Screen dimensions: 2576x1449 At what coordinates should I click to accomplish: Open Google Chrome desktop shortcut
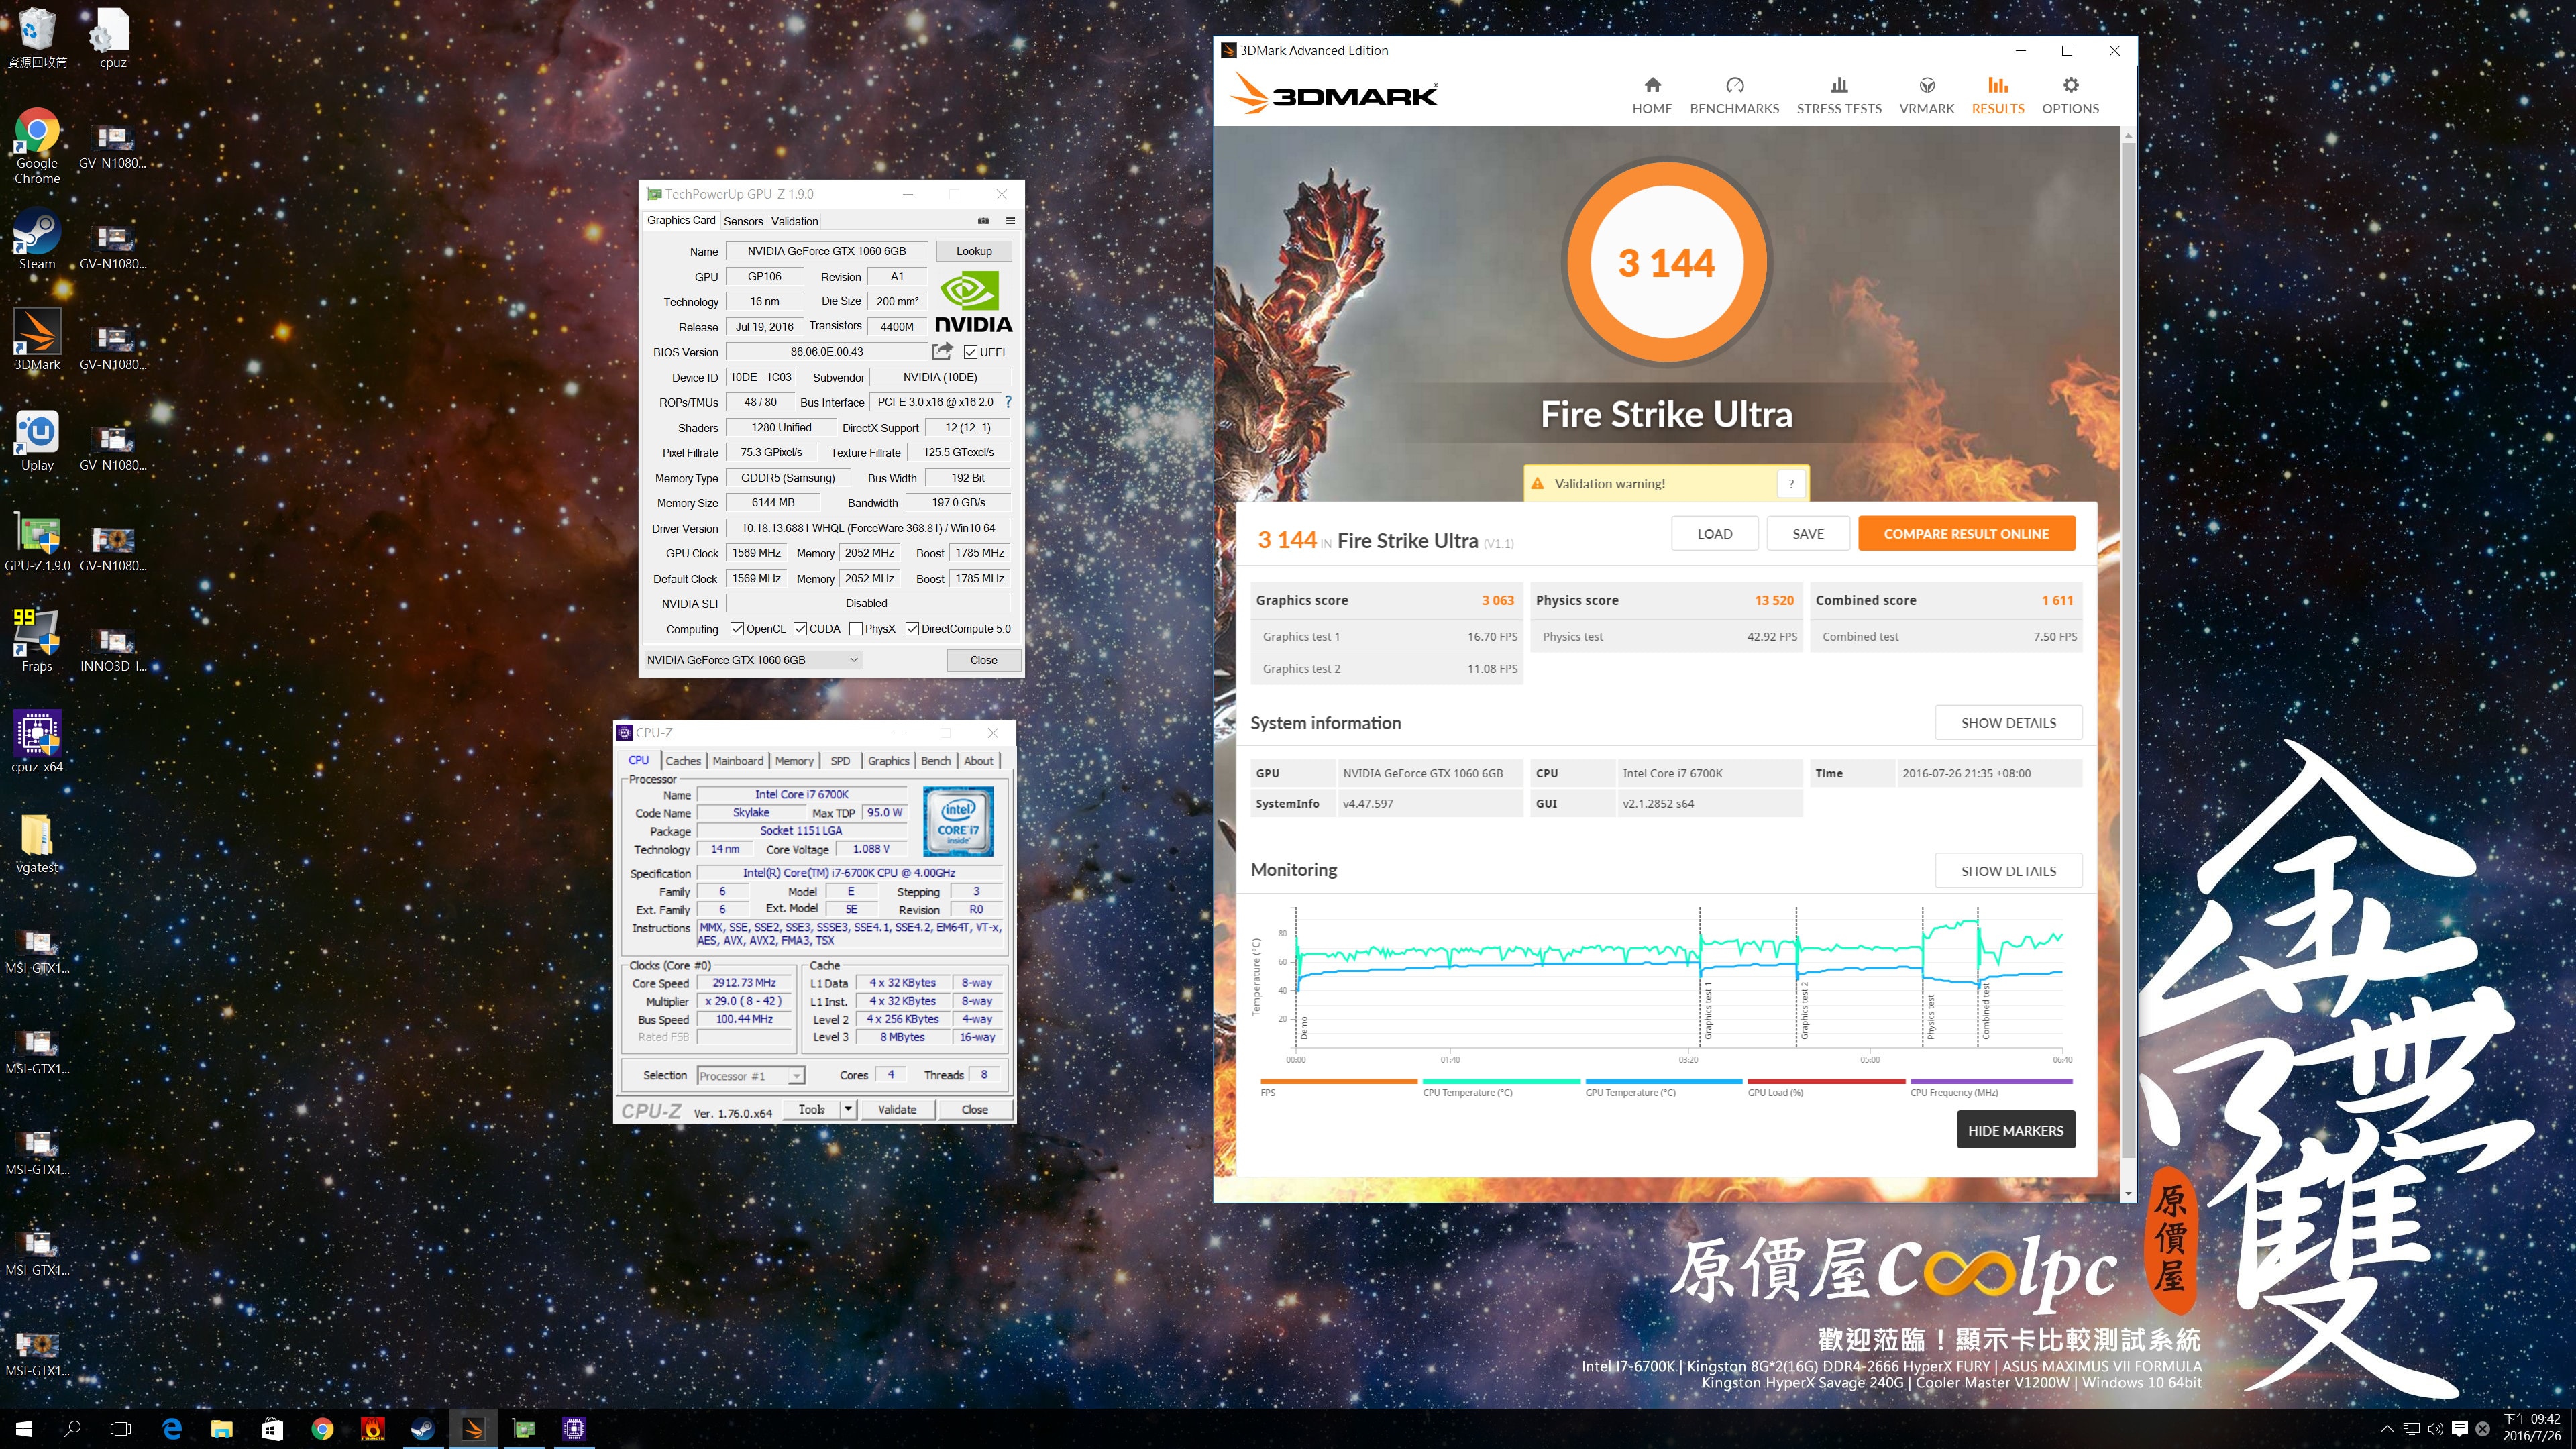37,146
